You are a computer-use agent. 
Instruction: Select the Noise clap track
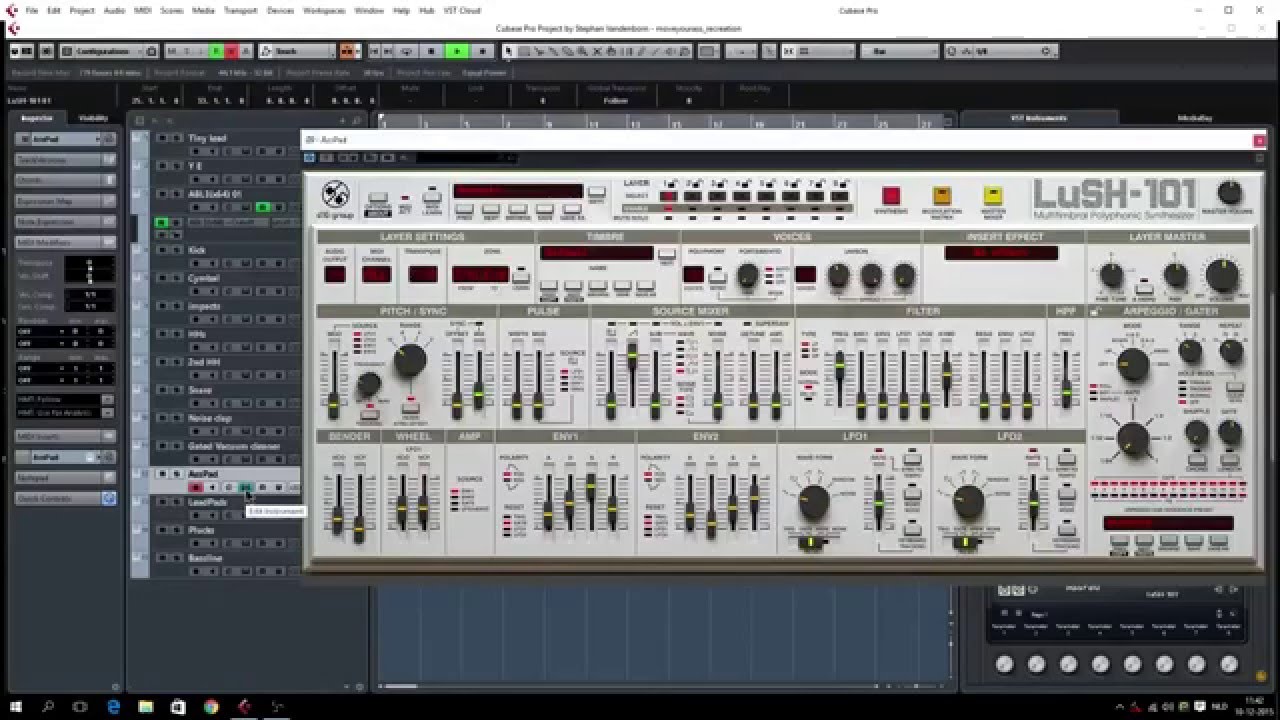point(210,418)
